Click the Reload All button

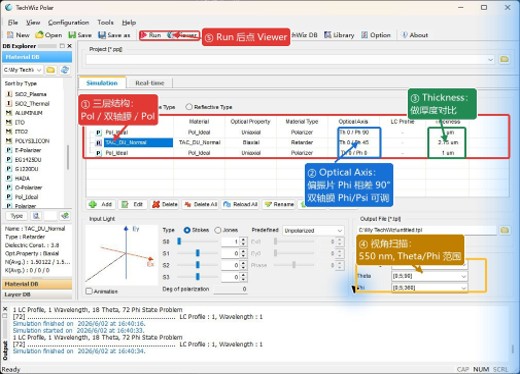[240, 204]
